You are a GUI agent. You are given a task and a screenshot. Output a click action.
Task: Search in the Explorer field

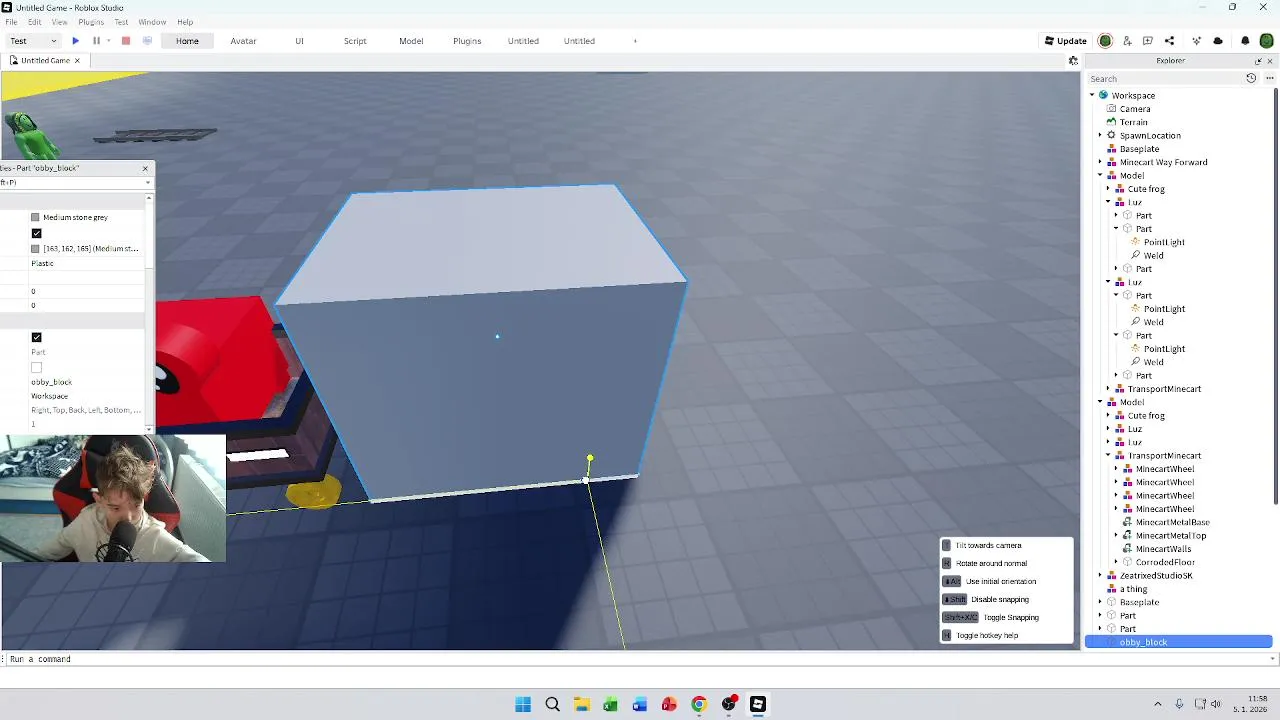(x=1165, y=78)
